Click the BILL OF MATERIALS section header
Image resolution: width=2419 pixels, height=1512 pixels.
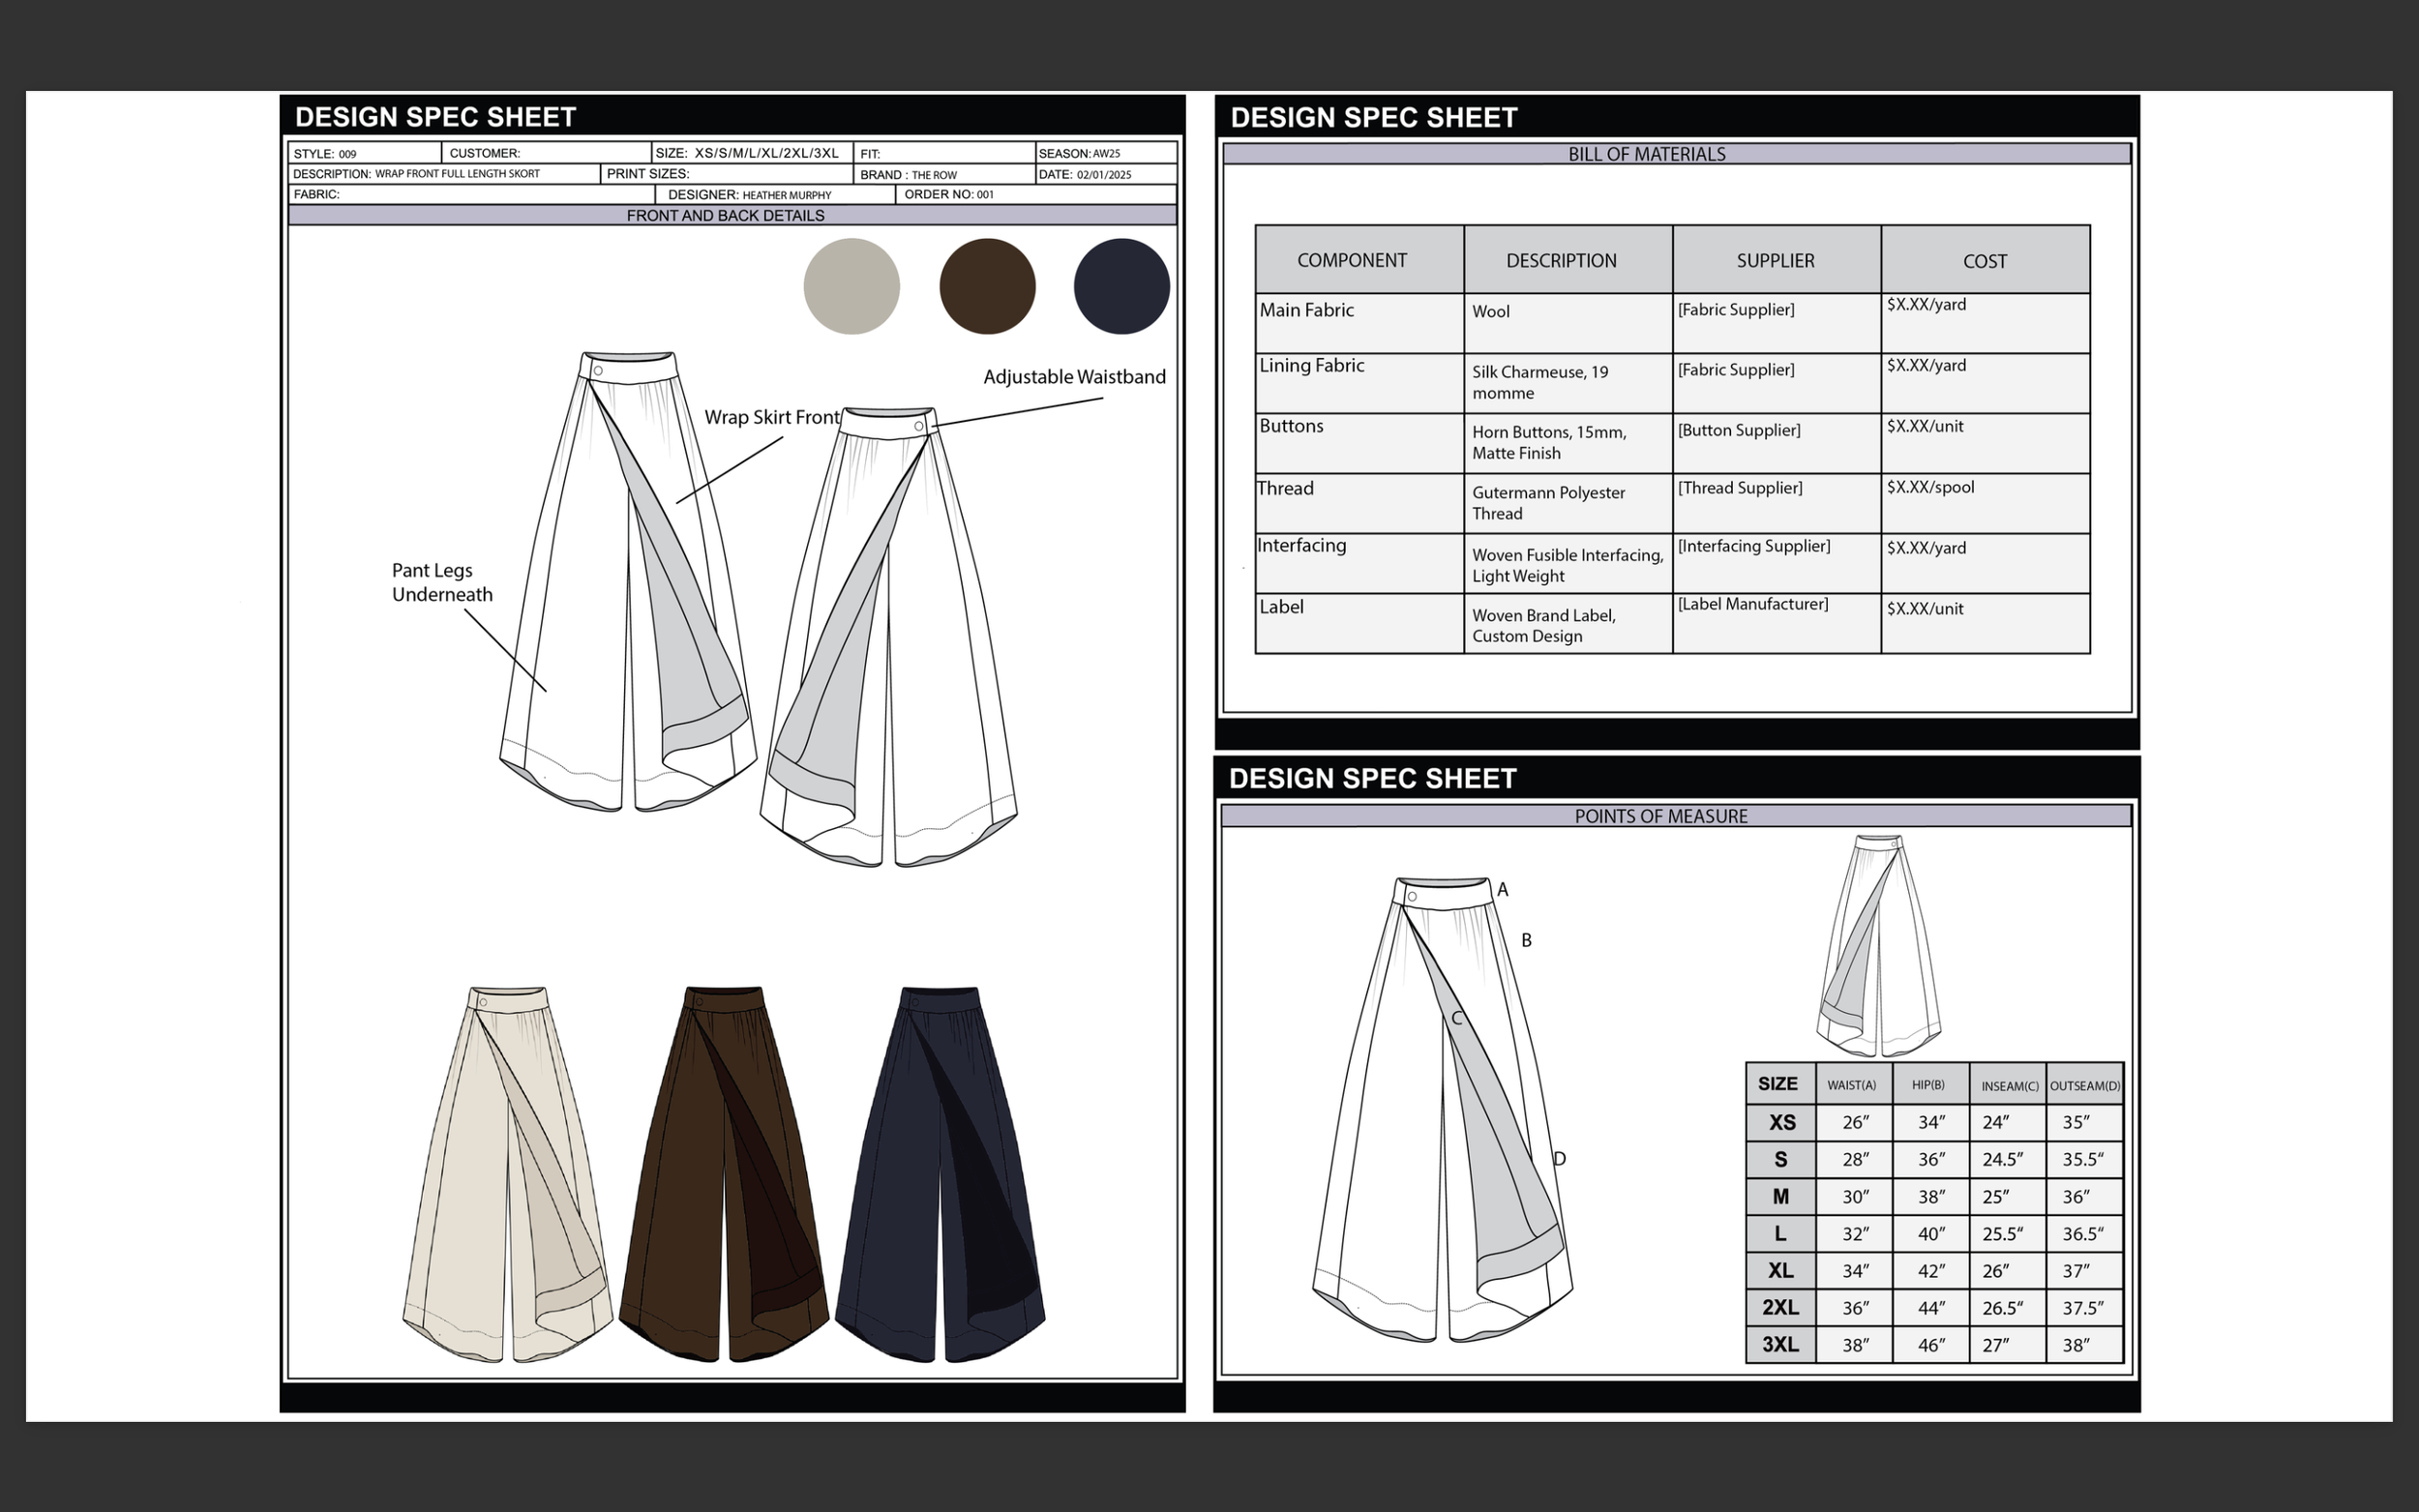click(x=1646, y=154)
